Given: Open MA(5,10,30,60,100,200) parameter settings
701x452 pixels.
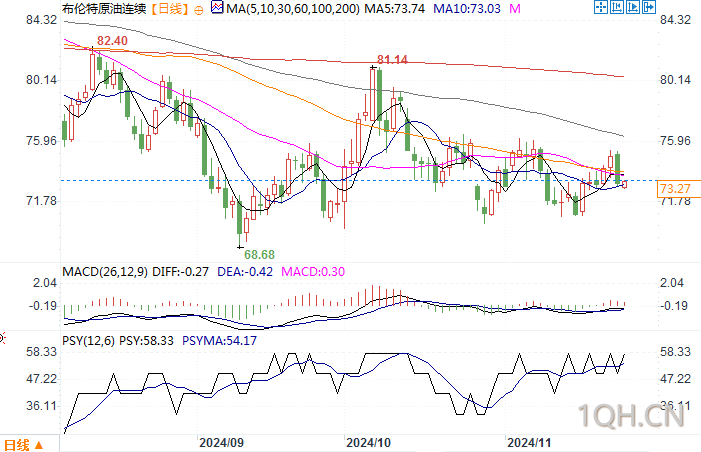Looking at the screenshot, I should tap(293, 8).
